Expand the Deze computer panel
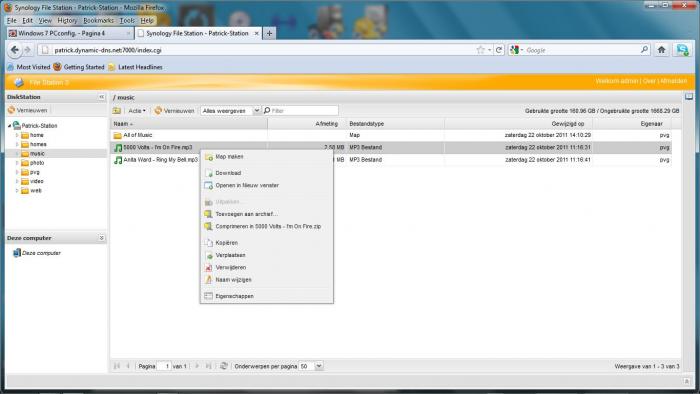This screenshot has width=700, height=394. coord(101,238)
